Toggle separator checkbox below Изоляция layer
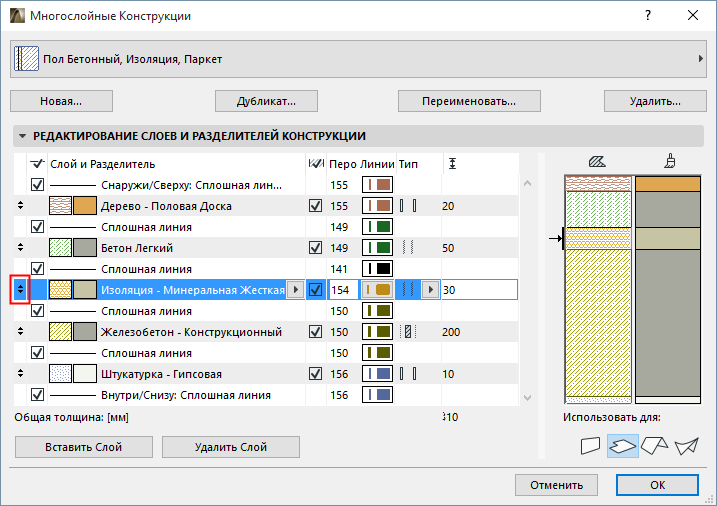Viewport: 717px width, 506px height. pos(37,311)
